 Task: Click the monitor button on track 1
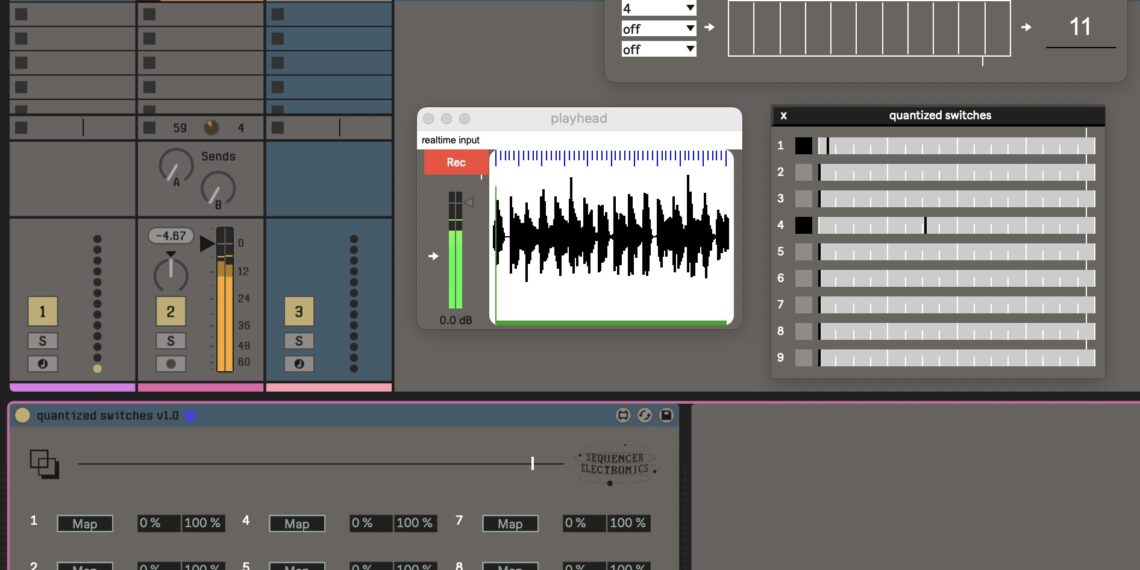(x=42, y=364)
